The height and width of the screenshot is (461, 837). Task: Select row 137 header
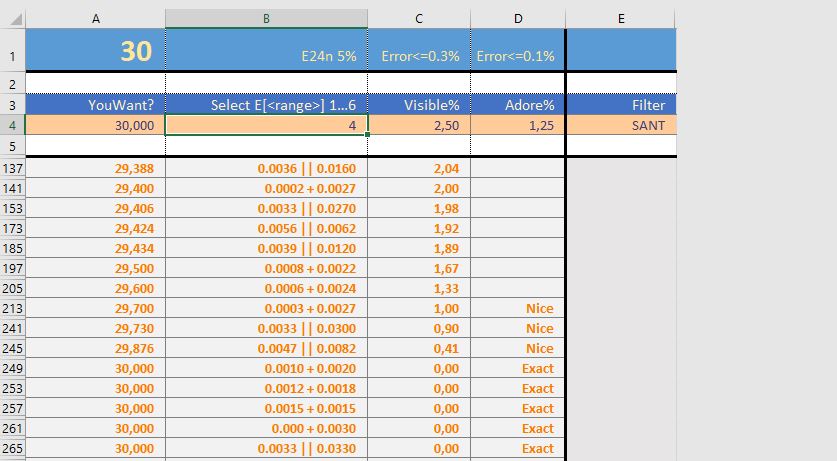pos(13,168)
